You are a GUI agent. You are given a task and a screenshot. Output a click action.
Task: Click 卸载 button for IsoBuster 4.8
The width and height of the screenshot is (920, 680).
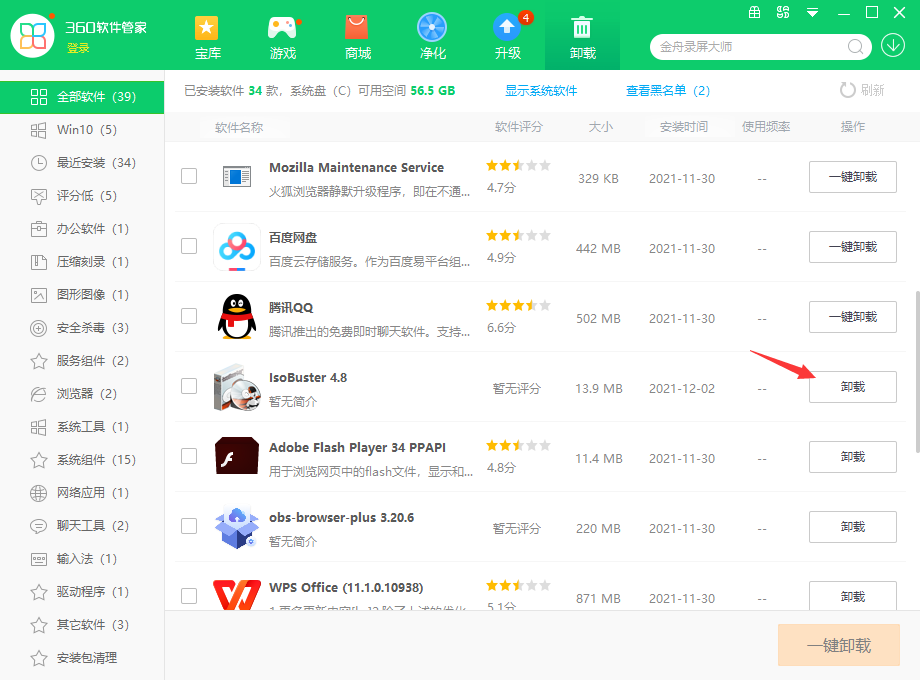coord(852,387)
